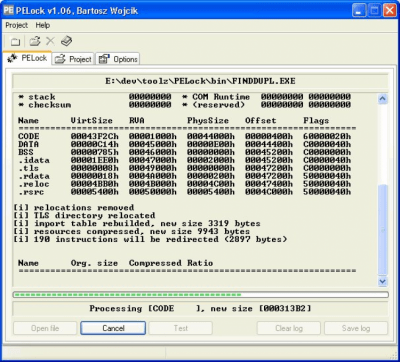Click the .idata section name
400x362 pixels.
click(x=34, y=160)
